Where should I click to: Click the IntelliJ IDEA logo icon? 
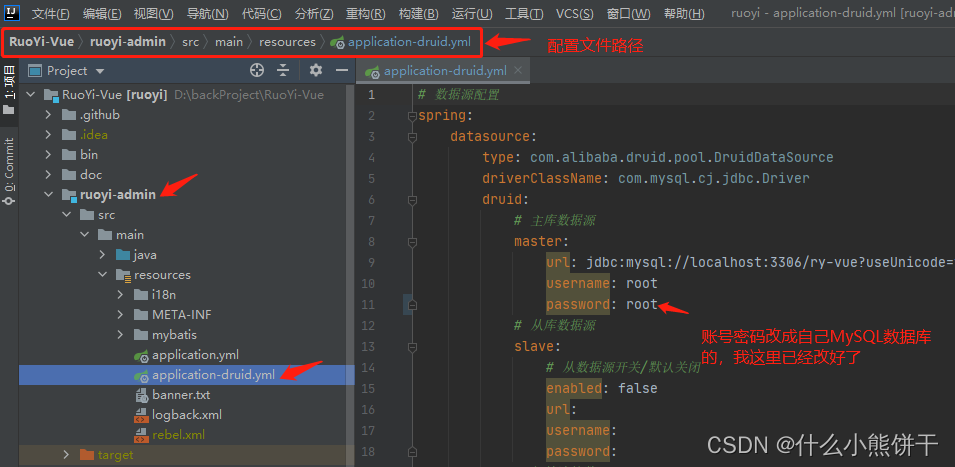tap(12, 13)
